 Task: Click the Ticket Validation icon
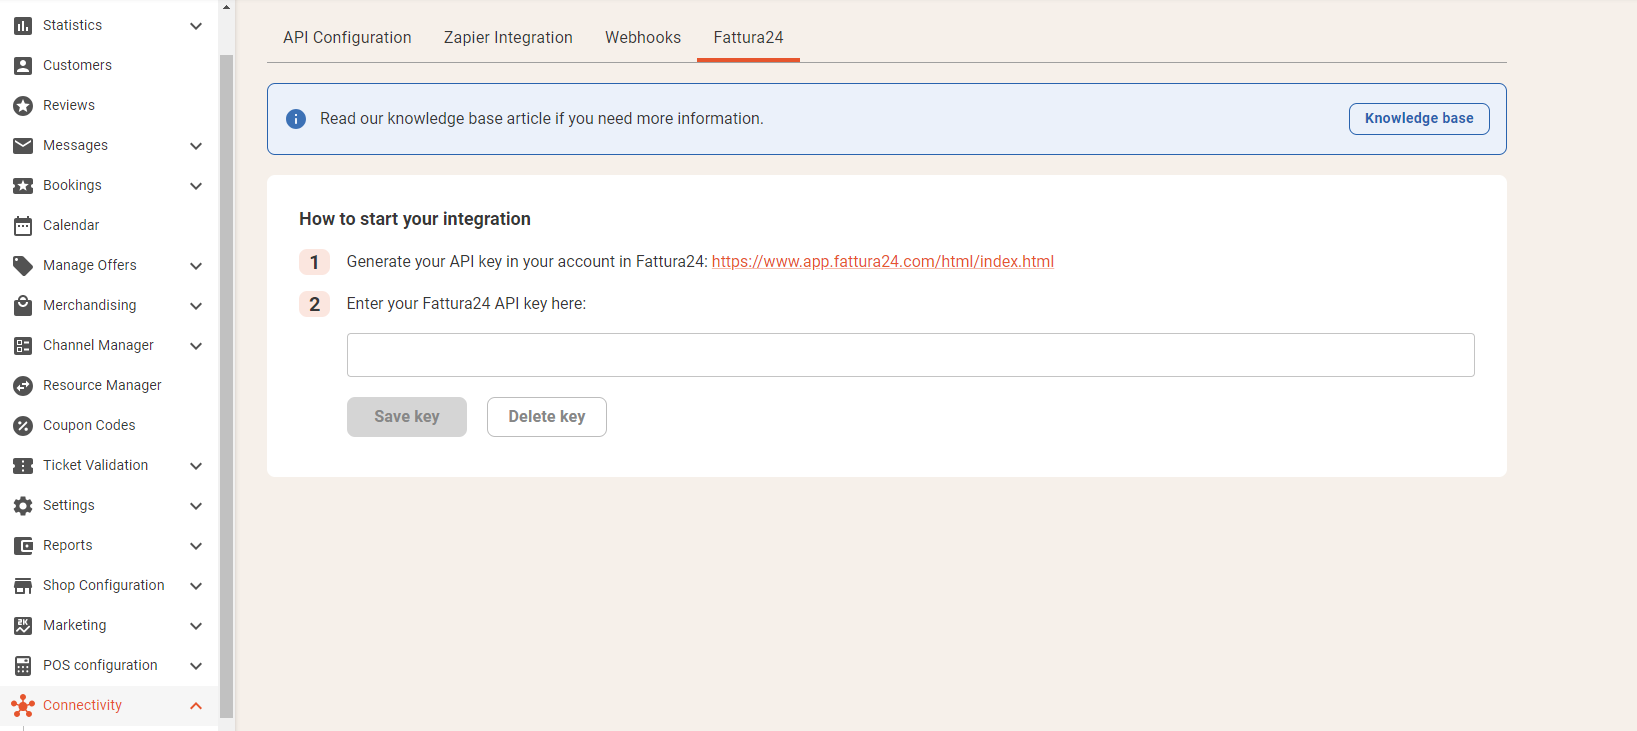tap(23, 466)
